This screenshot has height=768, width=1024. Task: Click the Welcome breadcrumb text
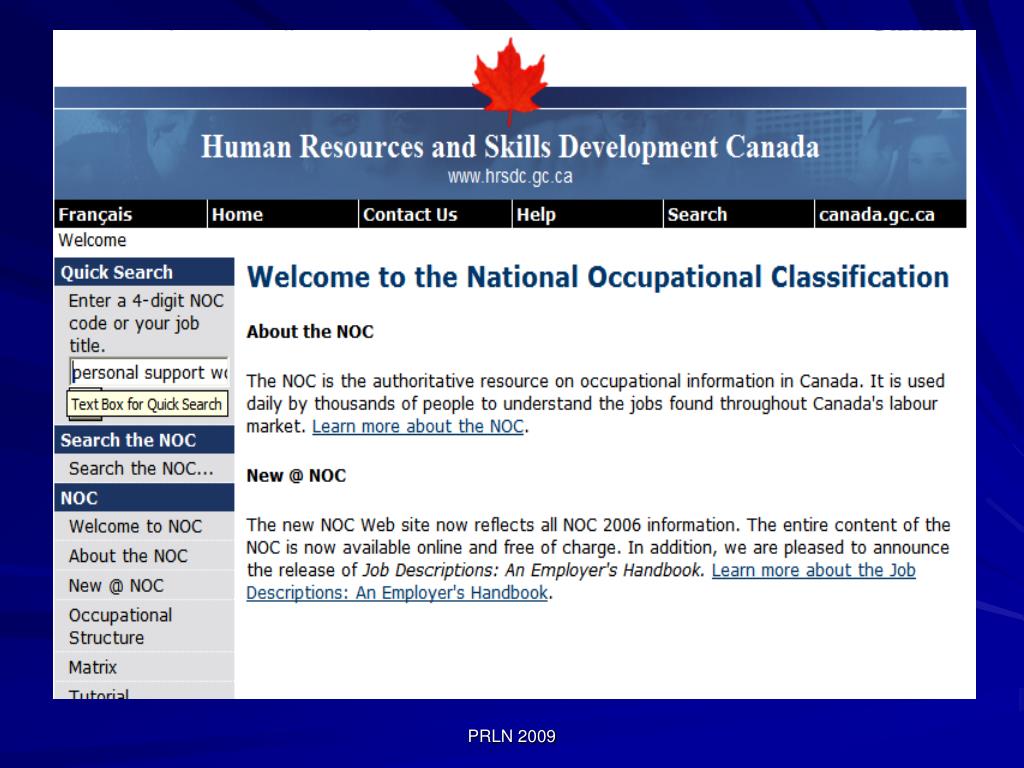(92, 240)
